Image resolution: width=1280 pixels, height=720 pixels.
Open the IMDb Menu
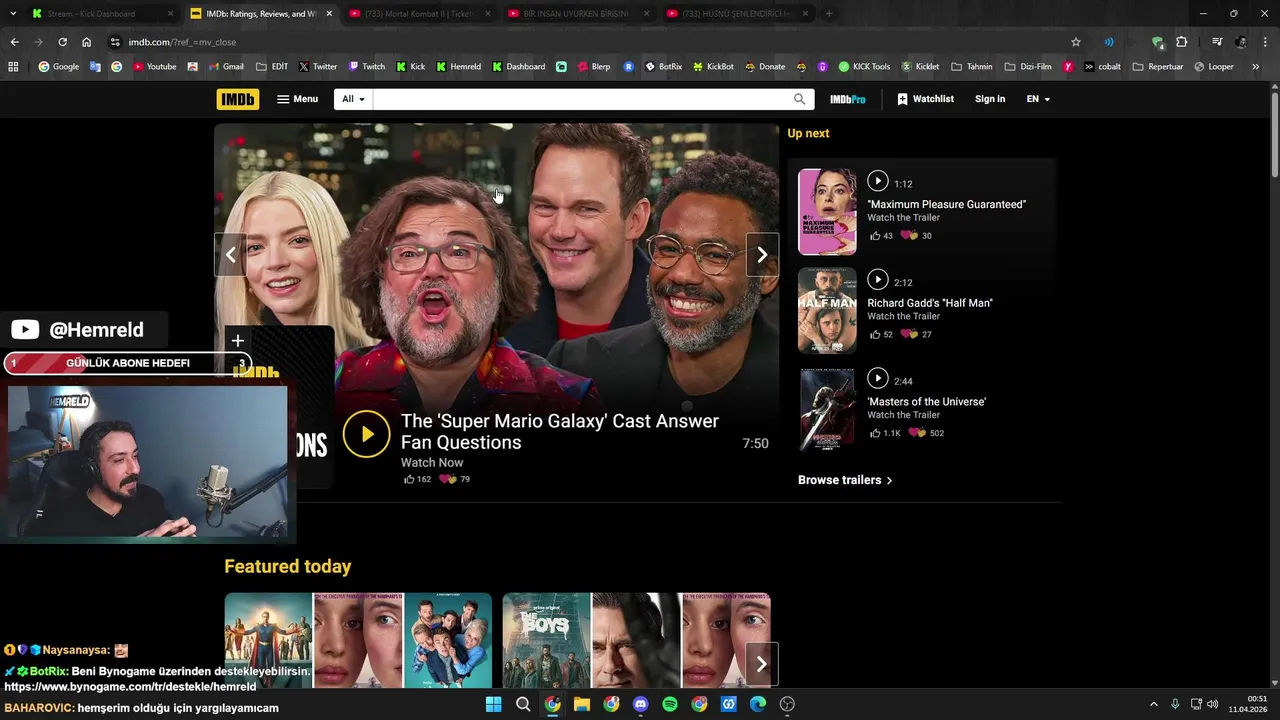[297, 99]
